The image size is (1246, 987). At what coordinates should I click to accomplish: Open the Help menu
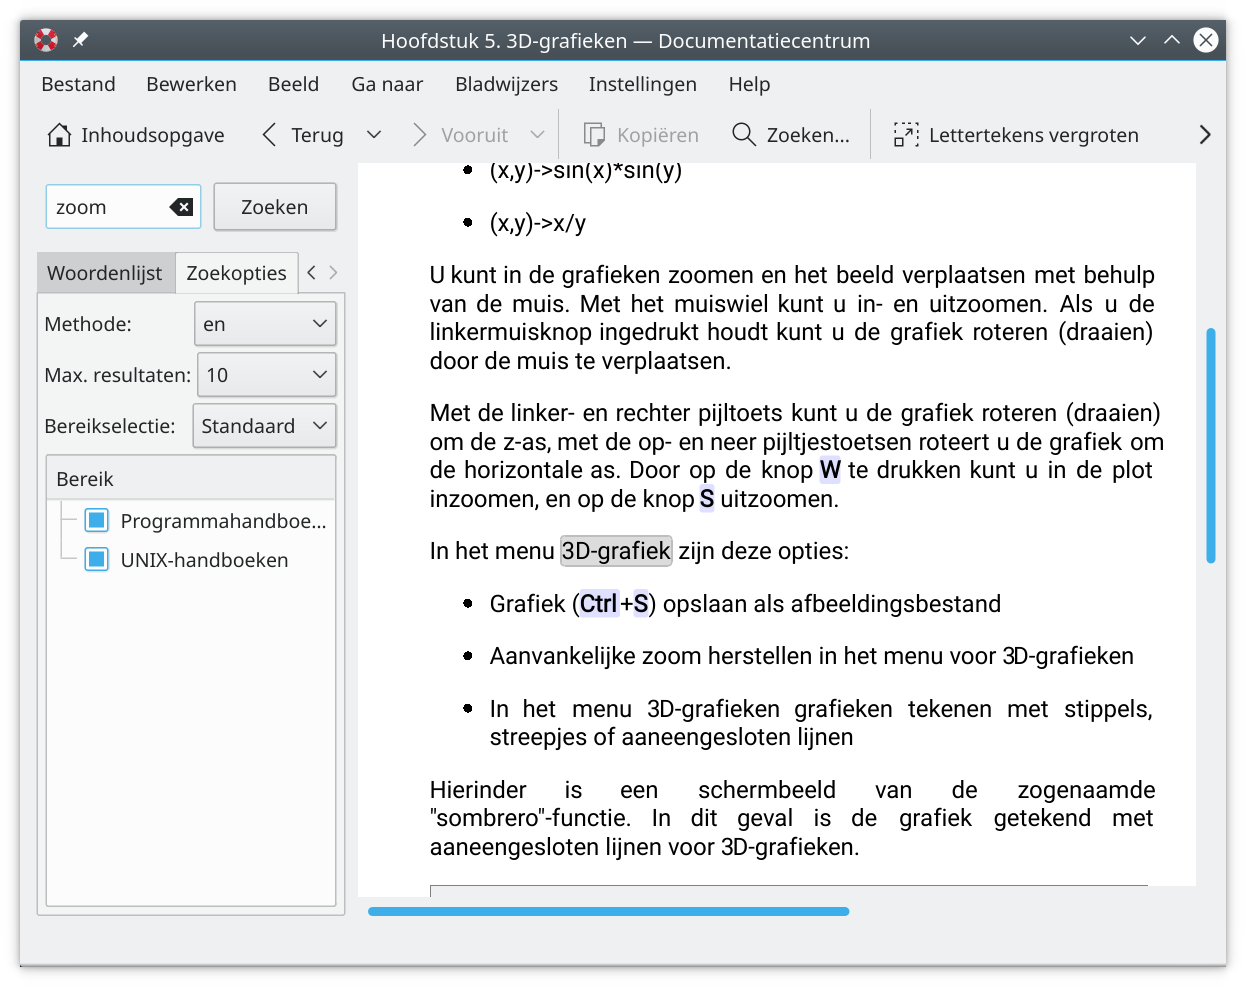click(750, 84)
